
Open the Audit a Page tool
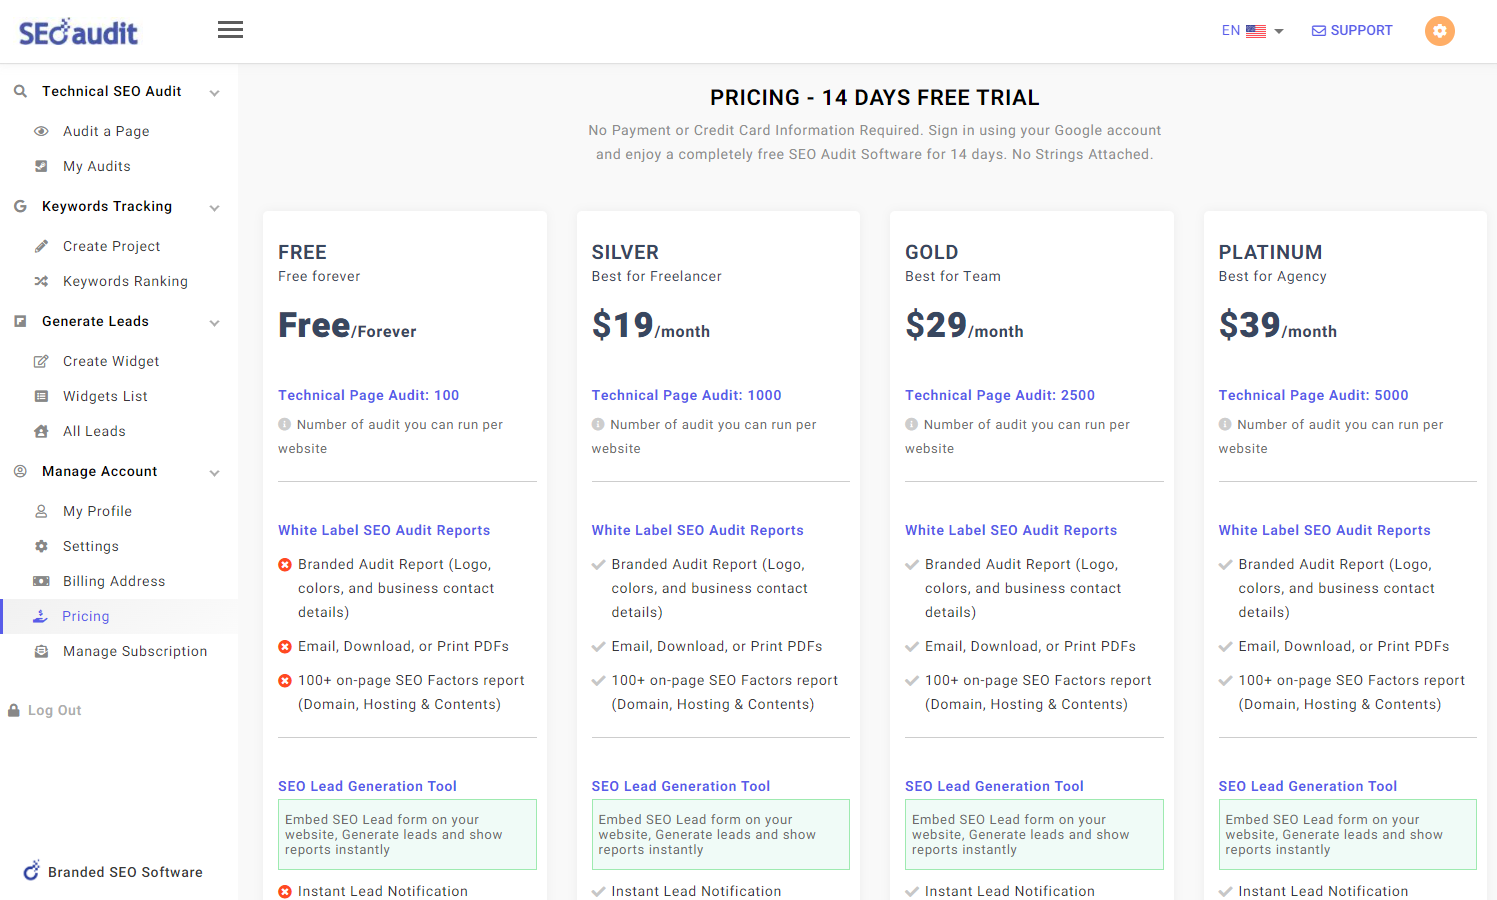(106, 131)
